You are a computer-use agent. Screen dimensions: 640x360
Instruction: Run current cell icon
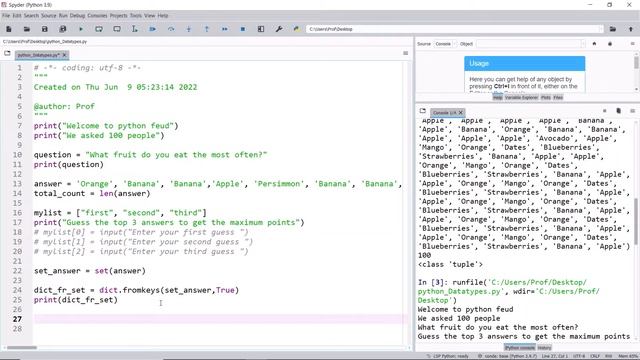tap(99, 29)
